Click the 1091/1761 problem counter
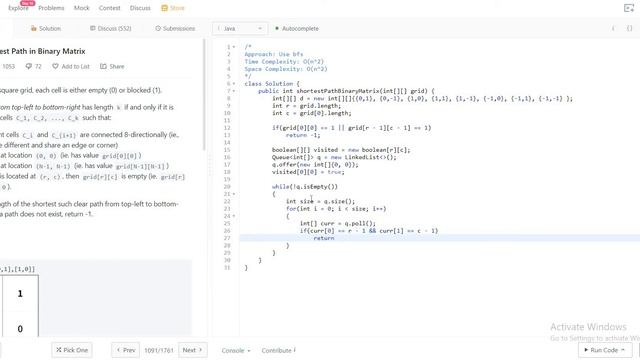Viewport: 640px width, 360px height. (x=159, y=350)
